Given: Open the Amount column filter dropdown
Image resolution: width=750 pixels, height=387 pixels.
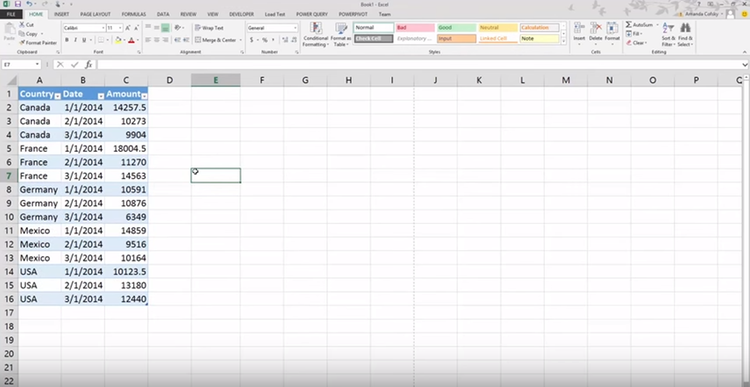Looking at the screenshot, I should [x=144, y=96].
